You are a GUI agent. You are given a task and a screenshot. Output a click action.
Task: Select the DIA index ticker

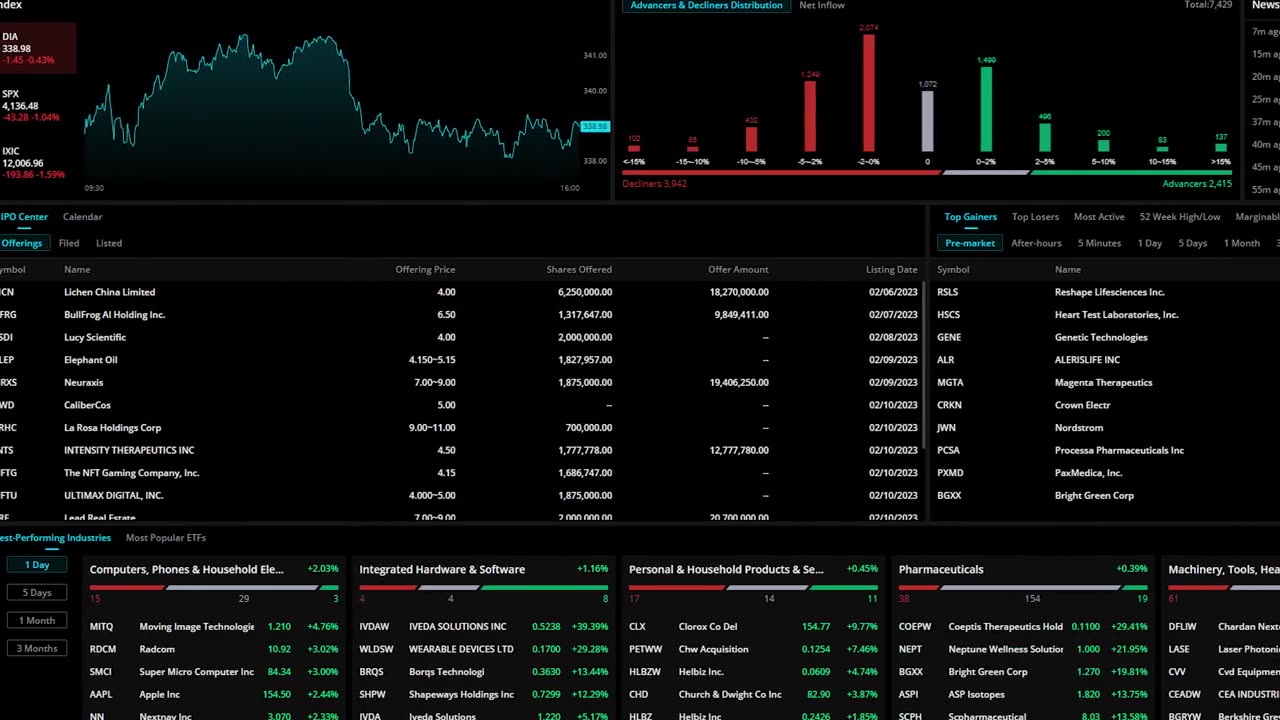tap(38, 48)
